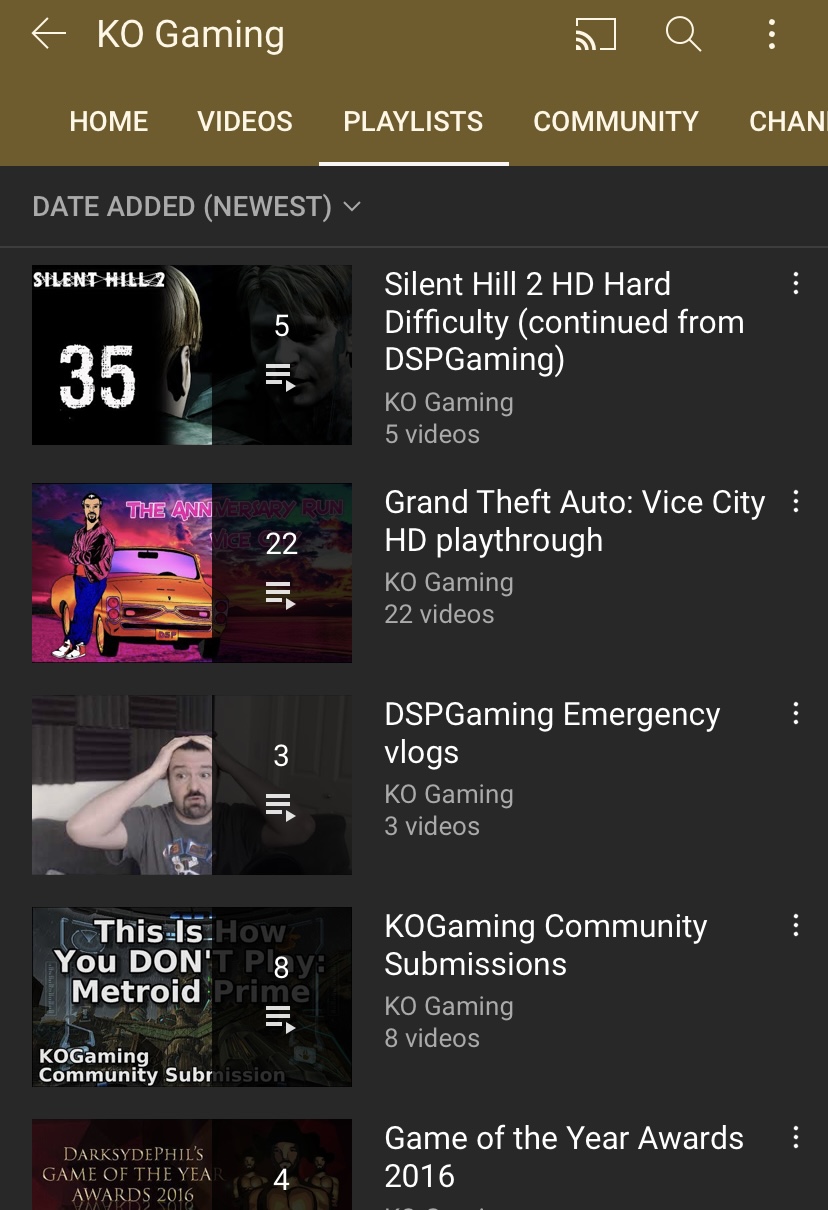
Task: Switch to the Home tab
Action: (x=109, y=122)
